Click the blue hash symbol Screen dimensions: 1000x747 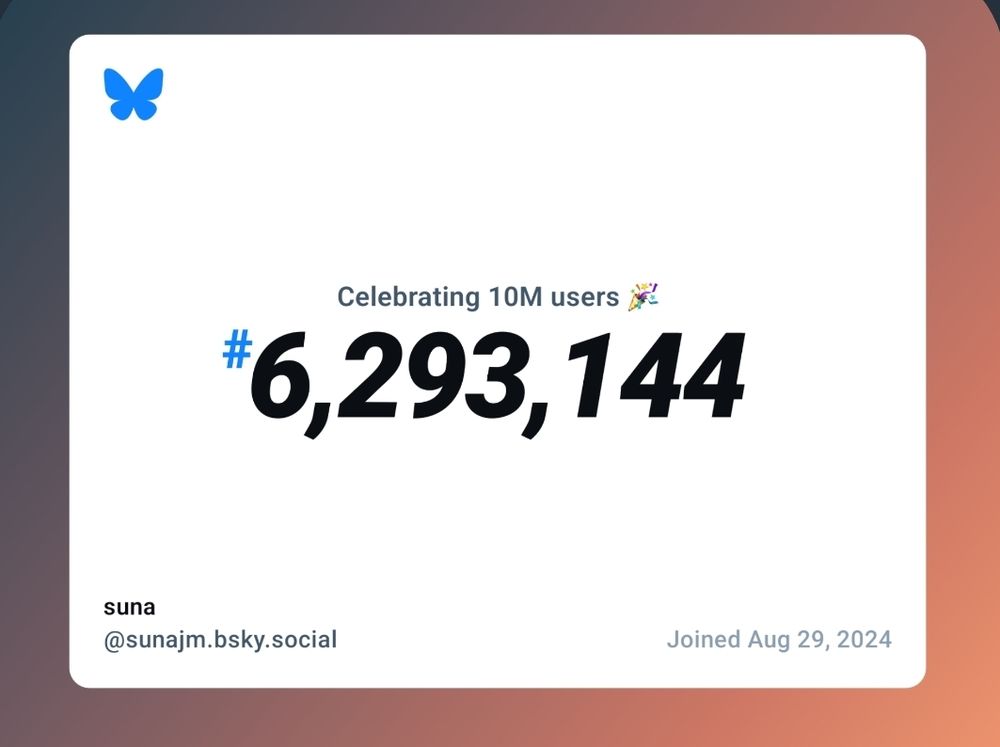point(236,352)
